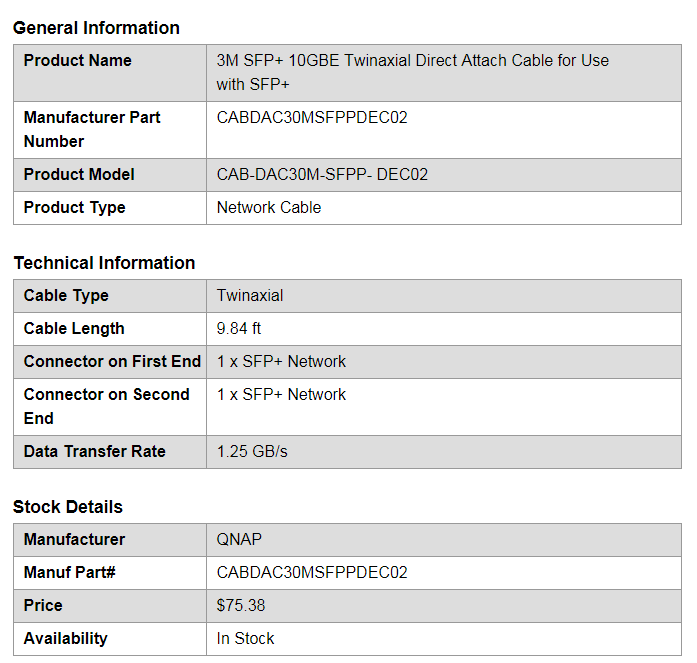
Task: Click the Manuf Part# label
Action: point(70,573)
